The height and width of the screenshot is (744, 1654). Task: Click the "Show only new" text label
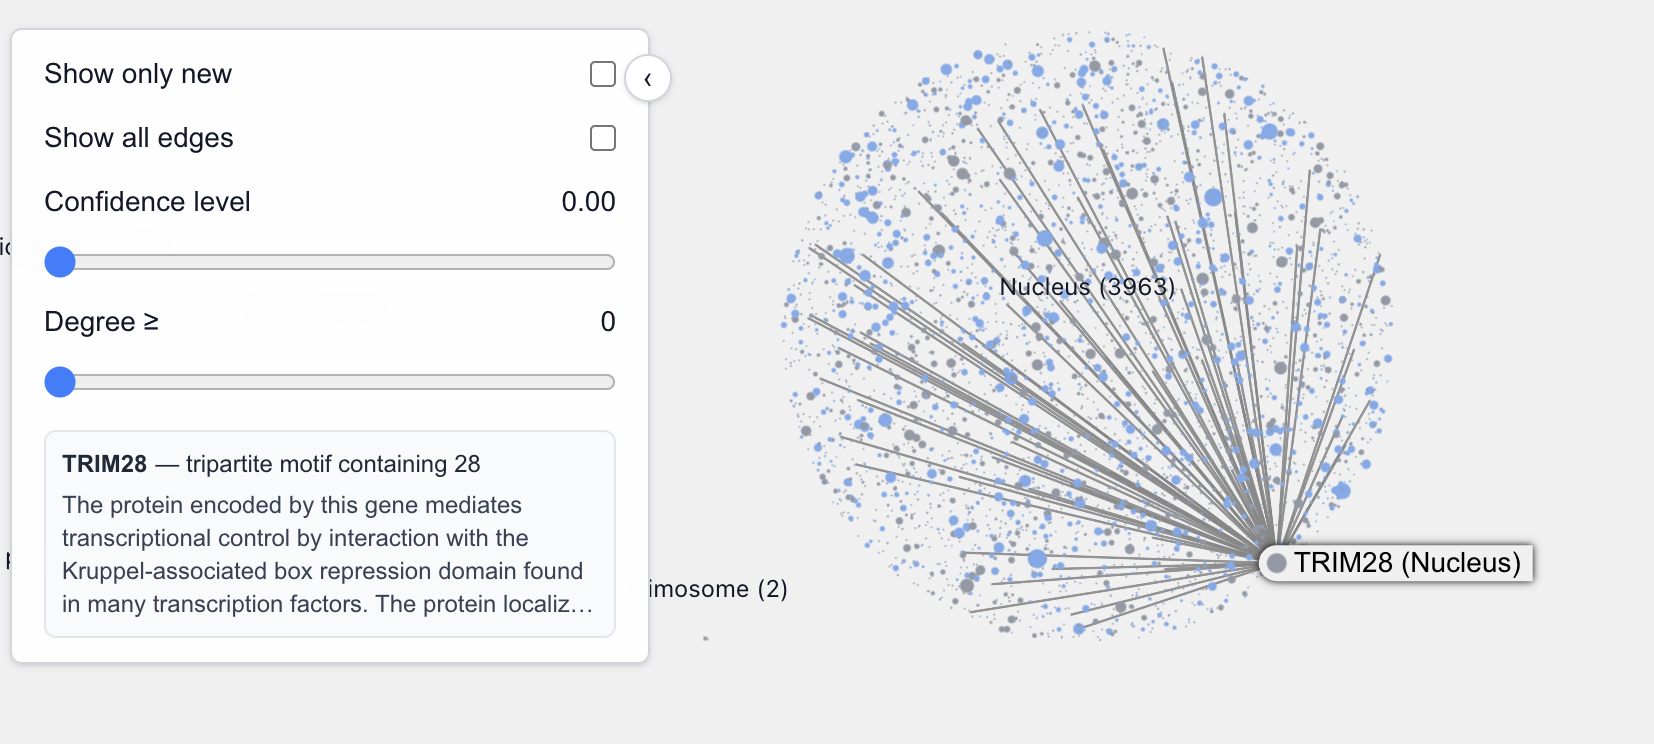pyautogui.click(x=138, y=74)
